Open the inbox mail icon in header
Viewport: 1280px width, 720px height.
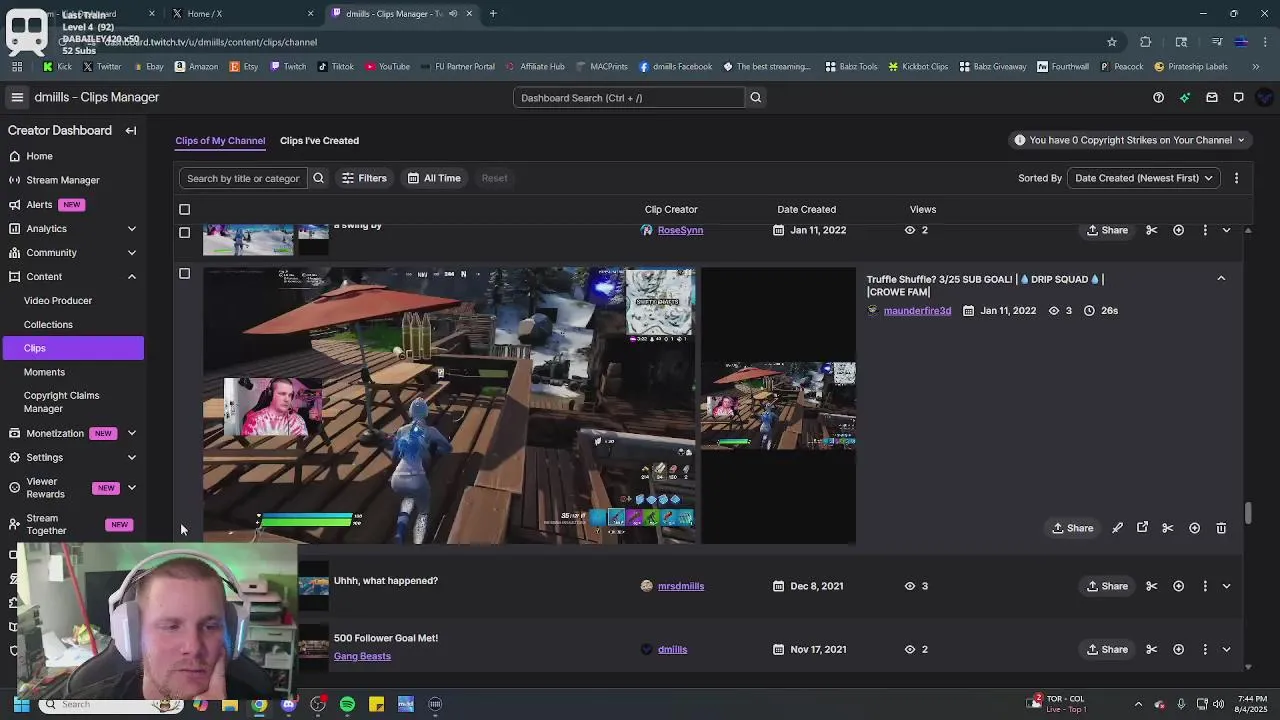pos(1212,97)
